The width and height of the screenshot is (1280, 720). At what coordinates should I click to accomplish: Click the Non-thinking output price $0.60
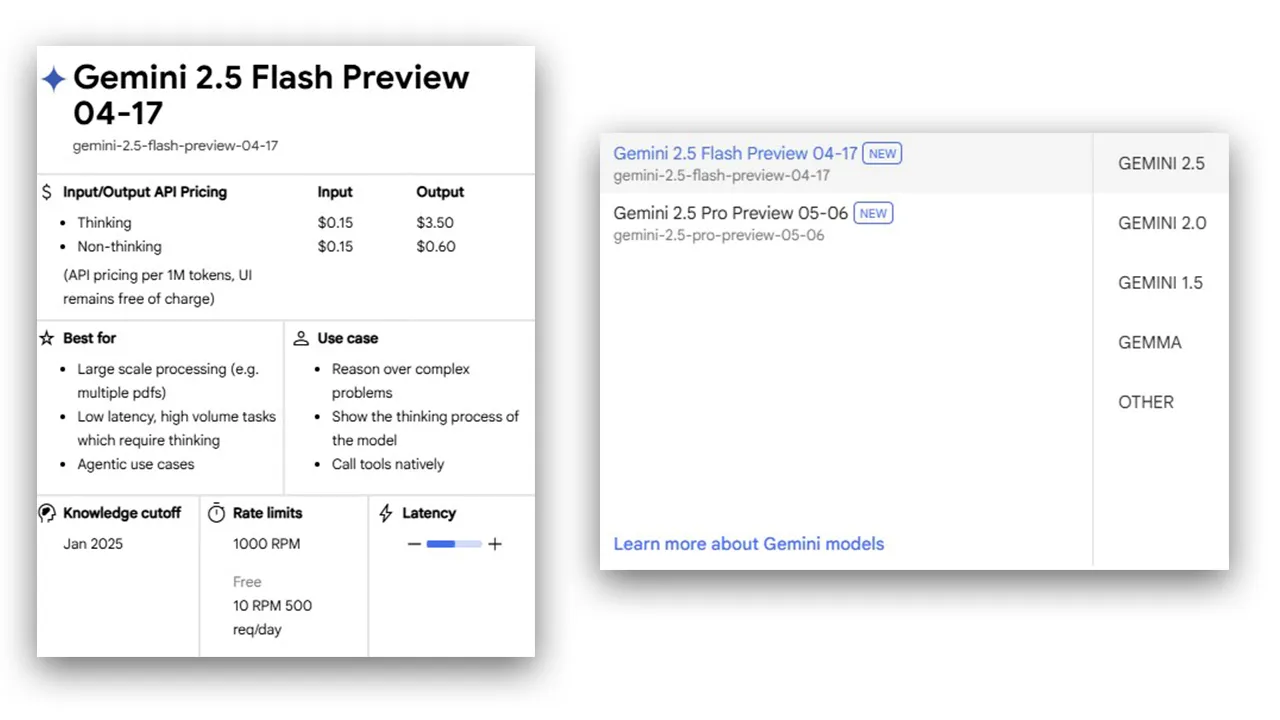point(436,247)
